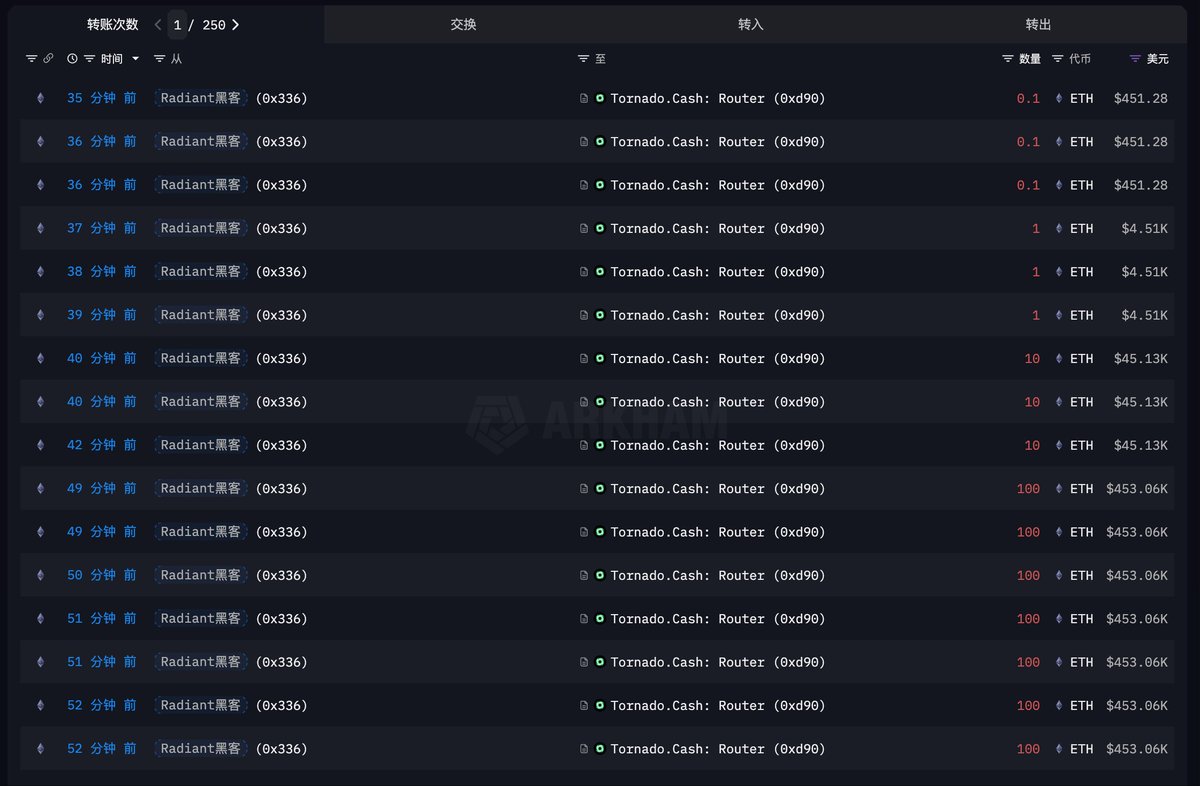Click $45.13K value in 42 分钟 row
This screenshot has height=786, width=1200.
[x=1141, y=445]
